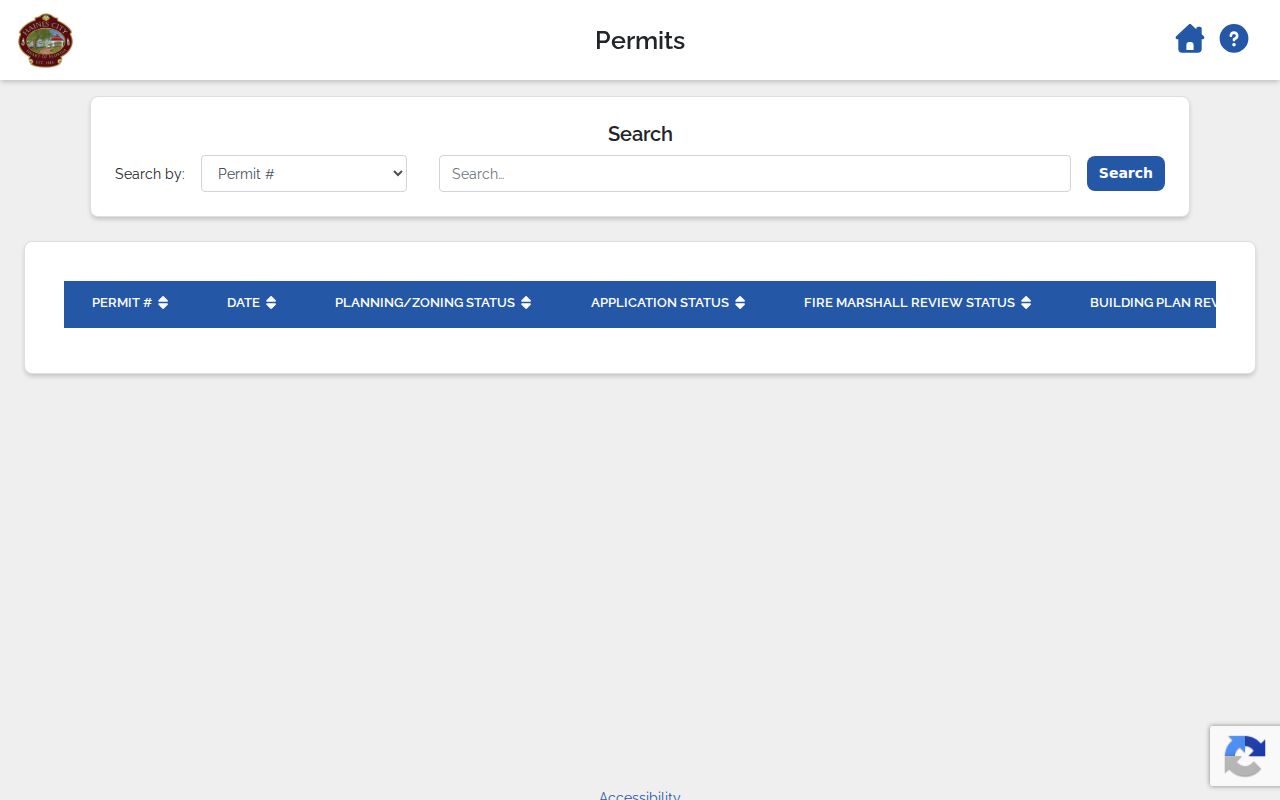This screenshot has width=1280, height=800.
Task: Click the Application Status header text
Action: pyautogui.click(x=660, y=303)
